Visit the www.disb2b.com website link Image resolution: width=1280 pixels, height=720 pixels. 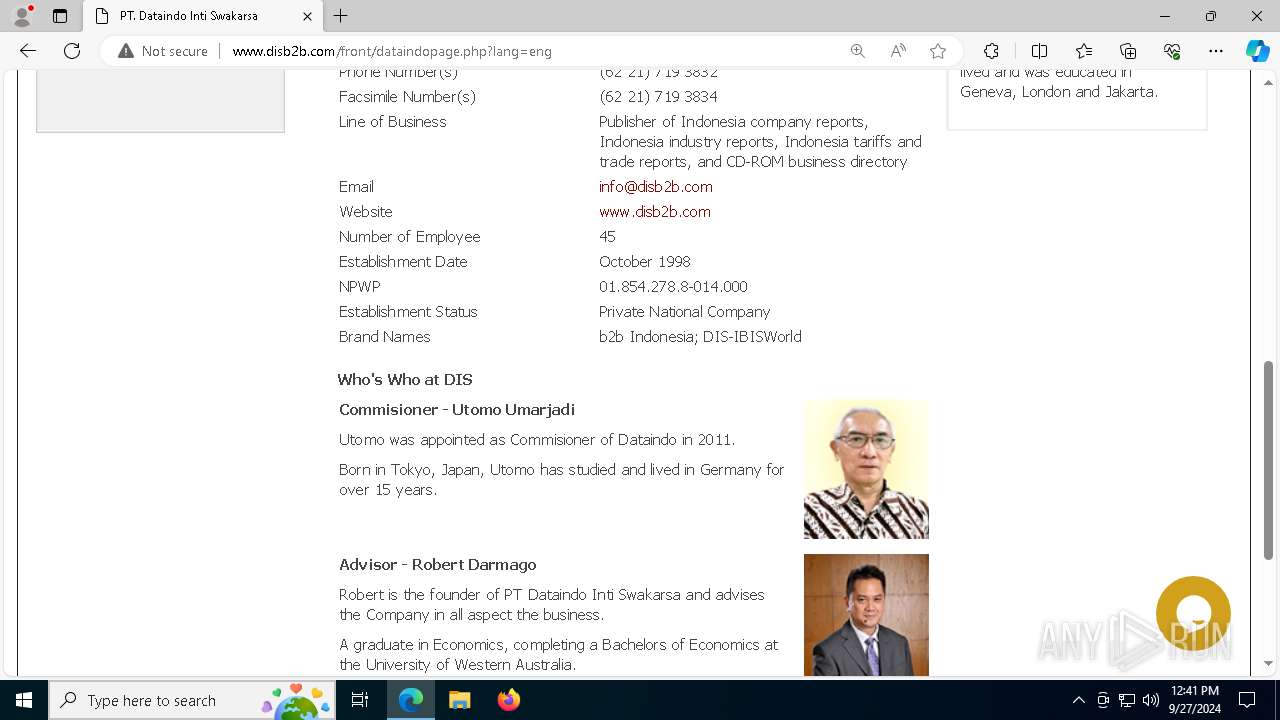click(x=655, y=212)
